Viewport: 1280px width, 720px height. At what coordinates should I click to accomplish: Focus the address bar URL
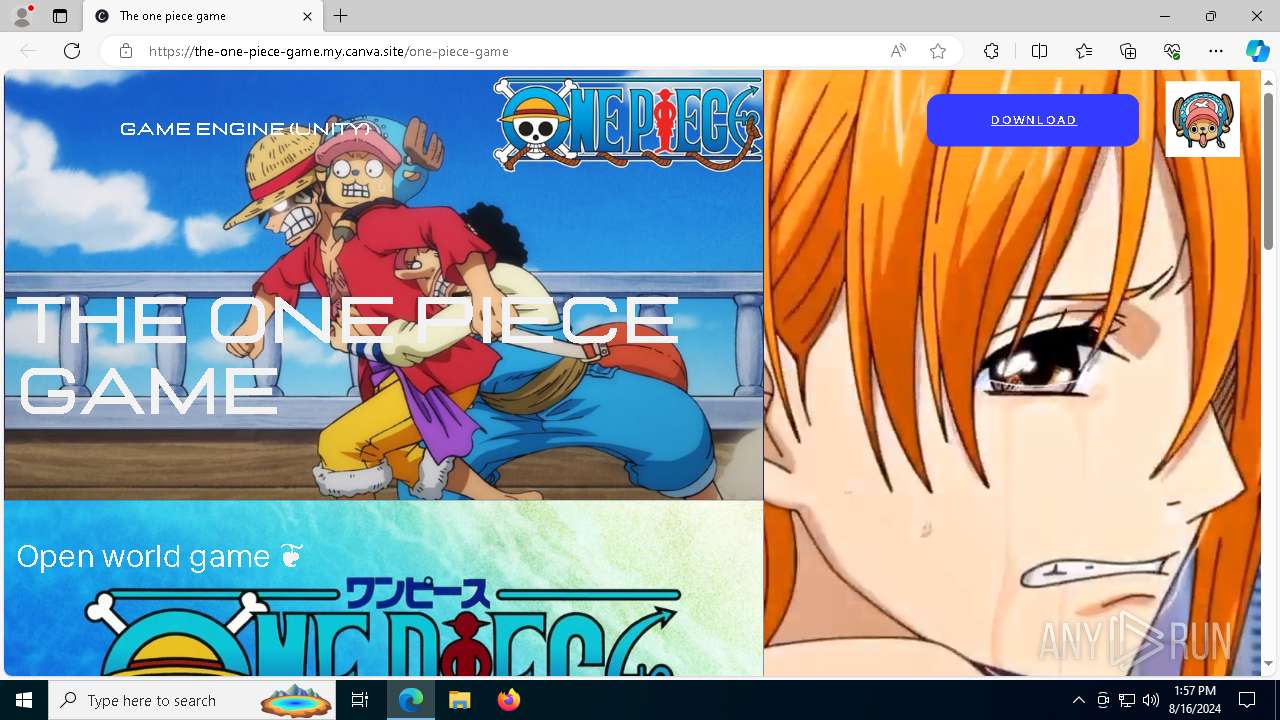(329, 51)
